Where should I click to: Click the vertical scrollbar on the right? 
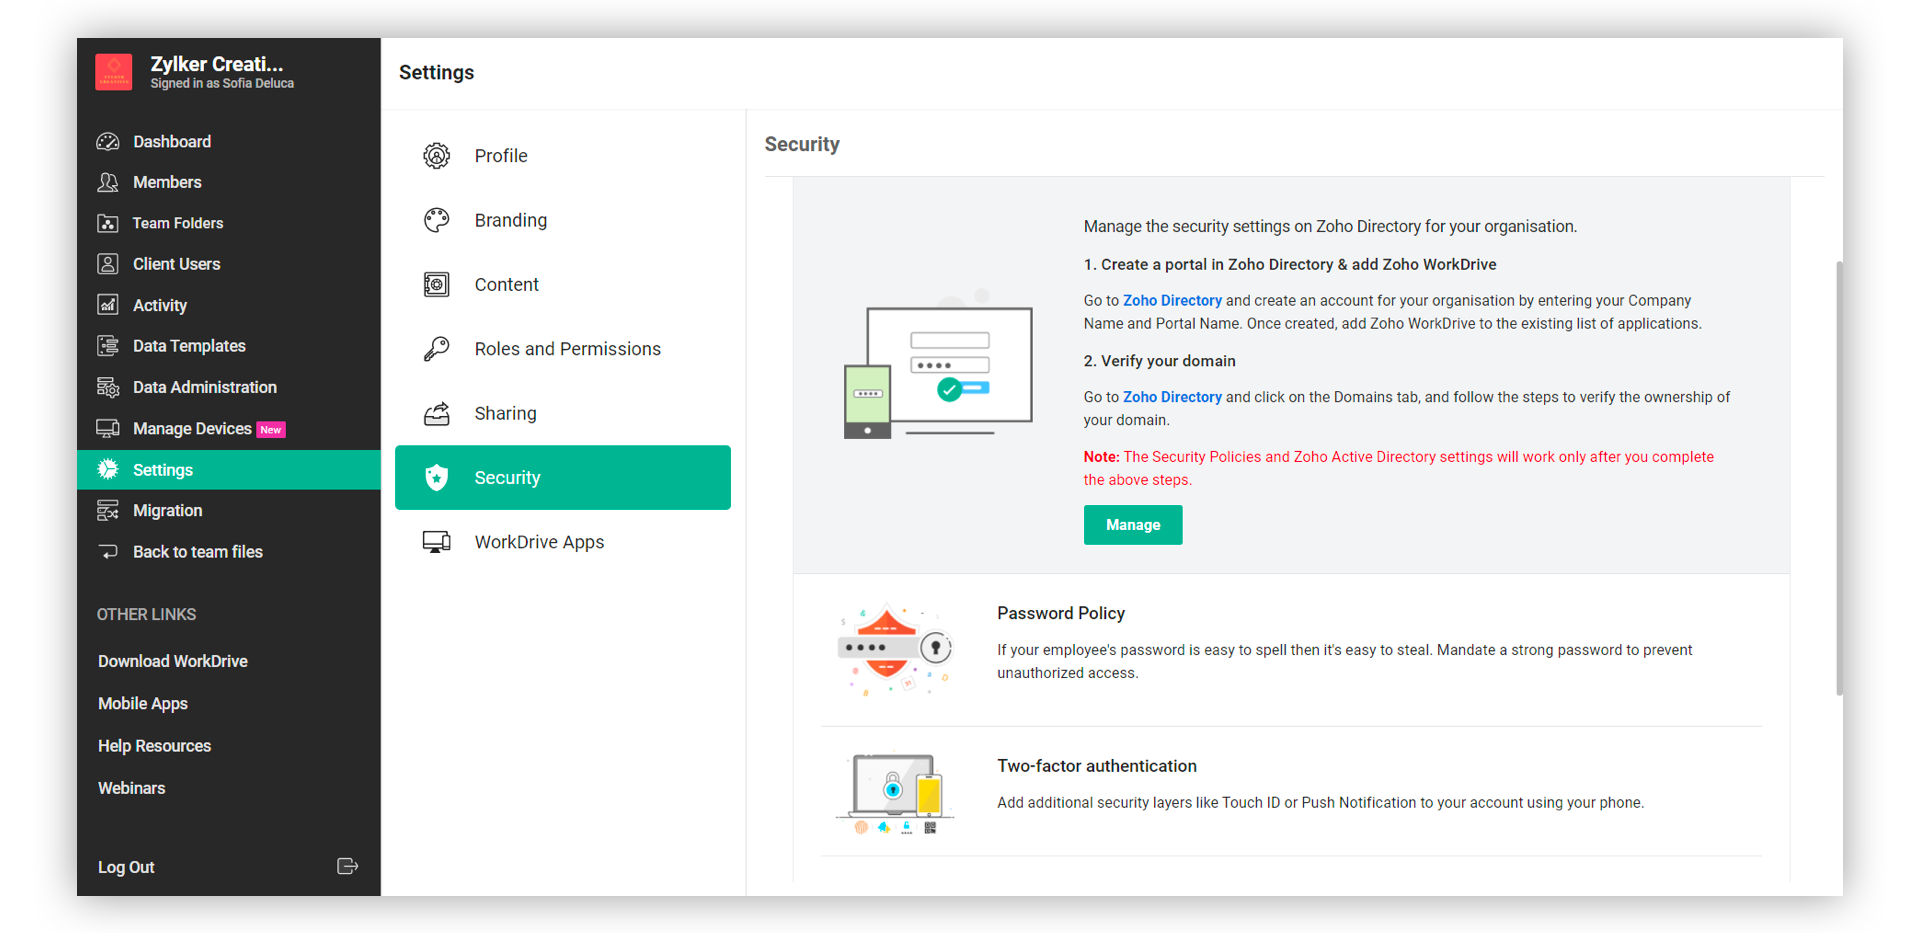(1838, 480)
